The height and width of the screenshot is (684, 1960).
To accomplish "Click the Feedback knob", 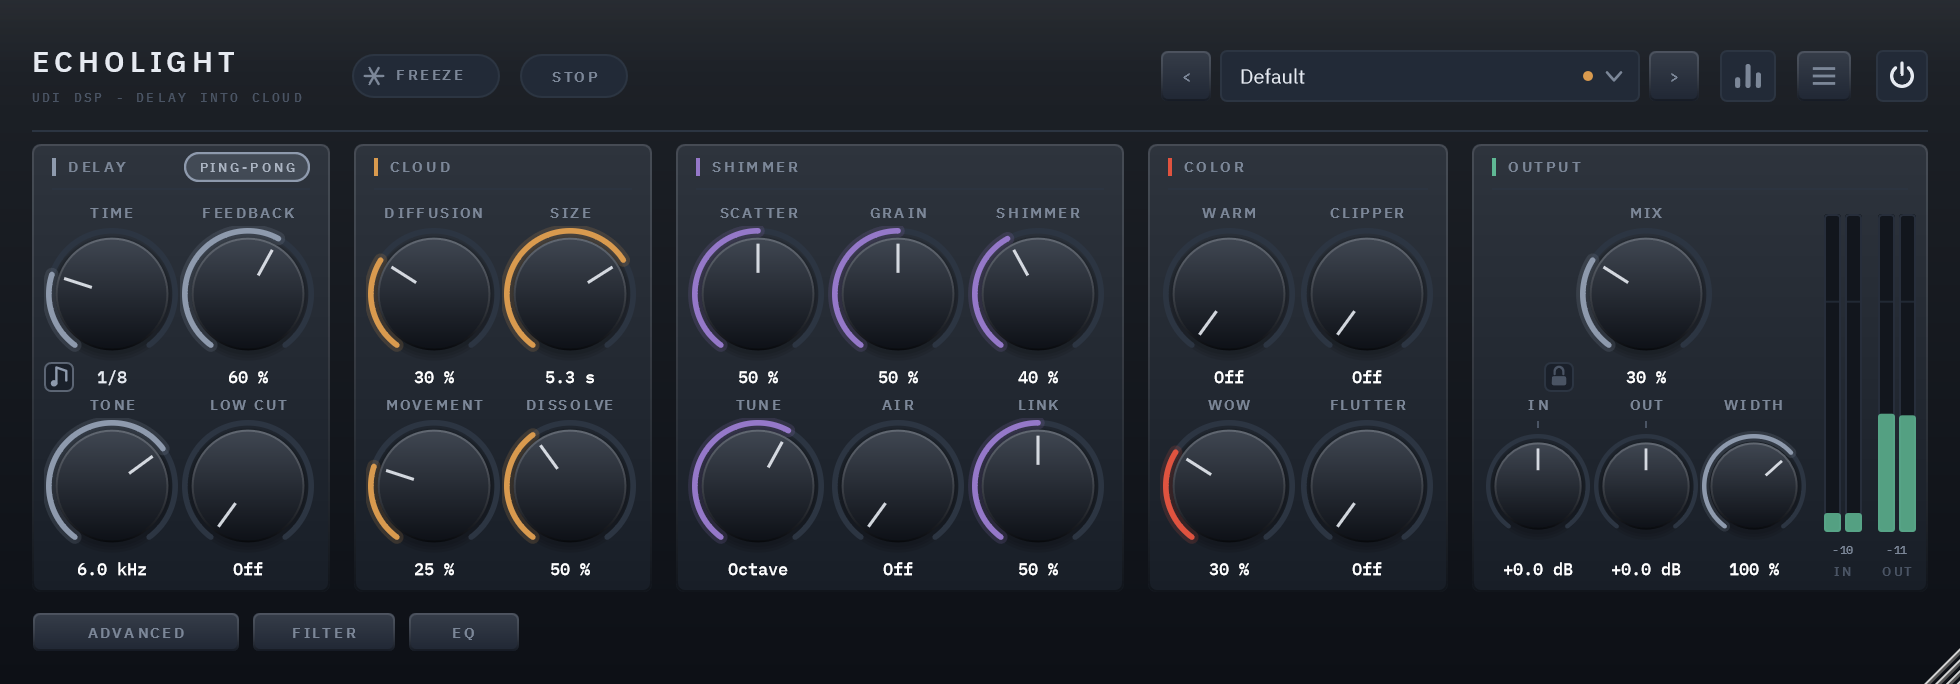I will pos(248,294).
